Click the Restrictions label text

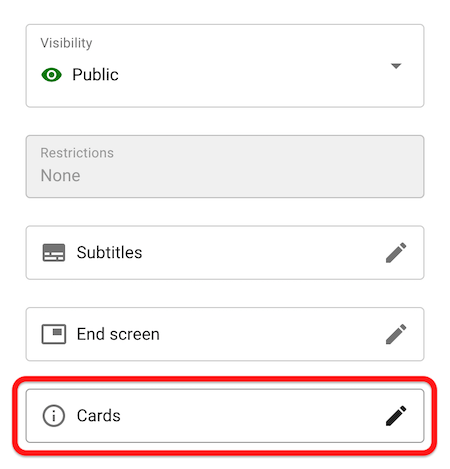(77, 153)
